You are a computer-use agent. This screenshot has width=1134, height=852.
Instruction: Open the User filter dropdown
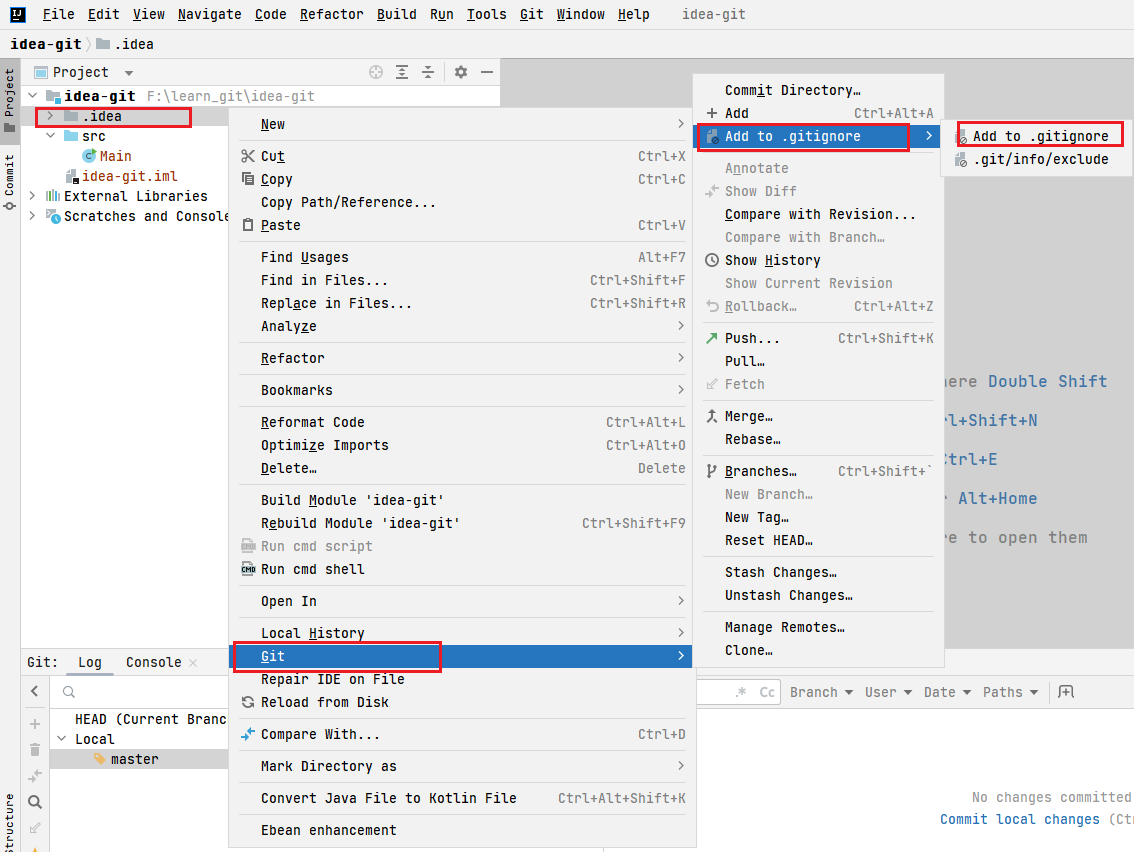point(888,692)
